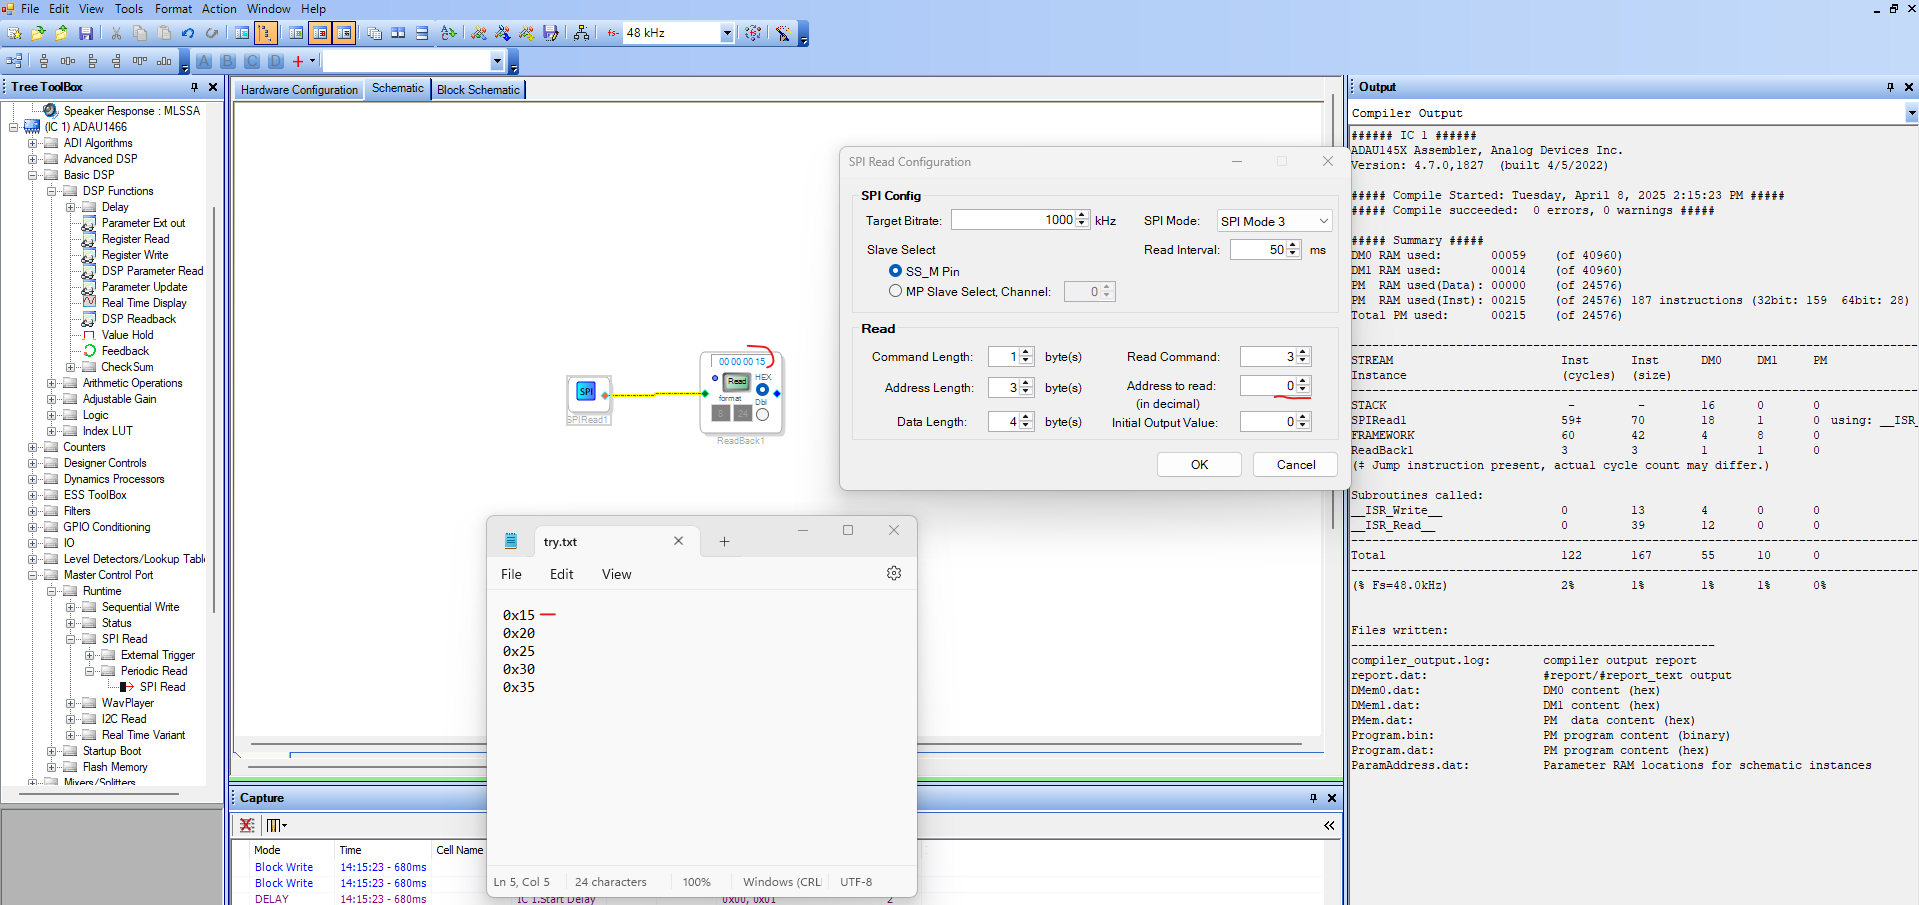Image resolution: width=1919 pixels, height=905 pixels.
Task: Increase the Data Length stepper value
Action: point(1025,418)
